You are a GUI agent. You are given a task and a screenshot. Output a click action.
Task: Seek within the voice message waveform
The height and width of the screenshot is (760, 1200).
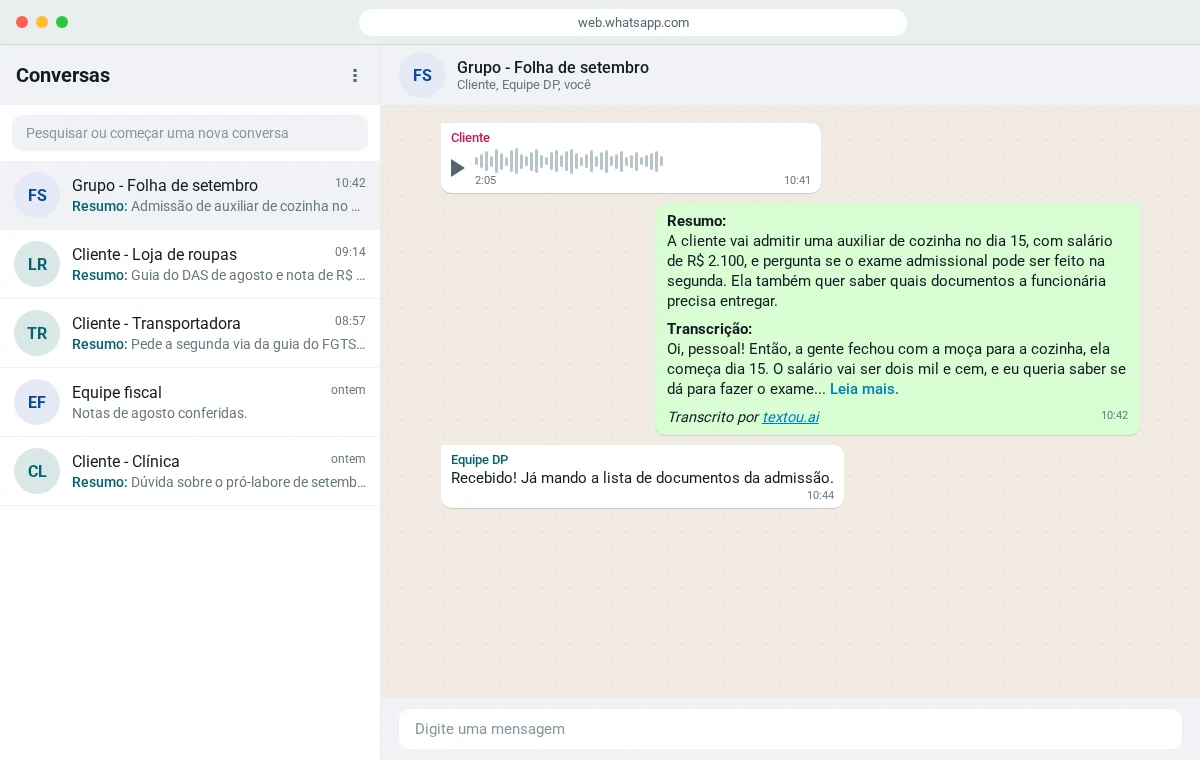tap(569, 161)
